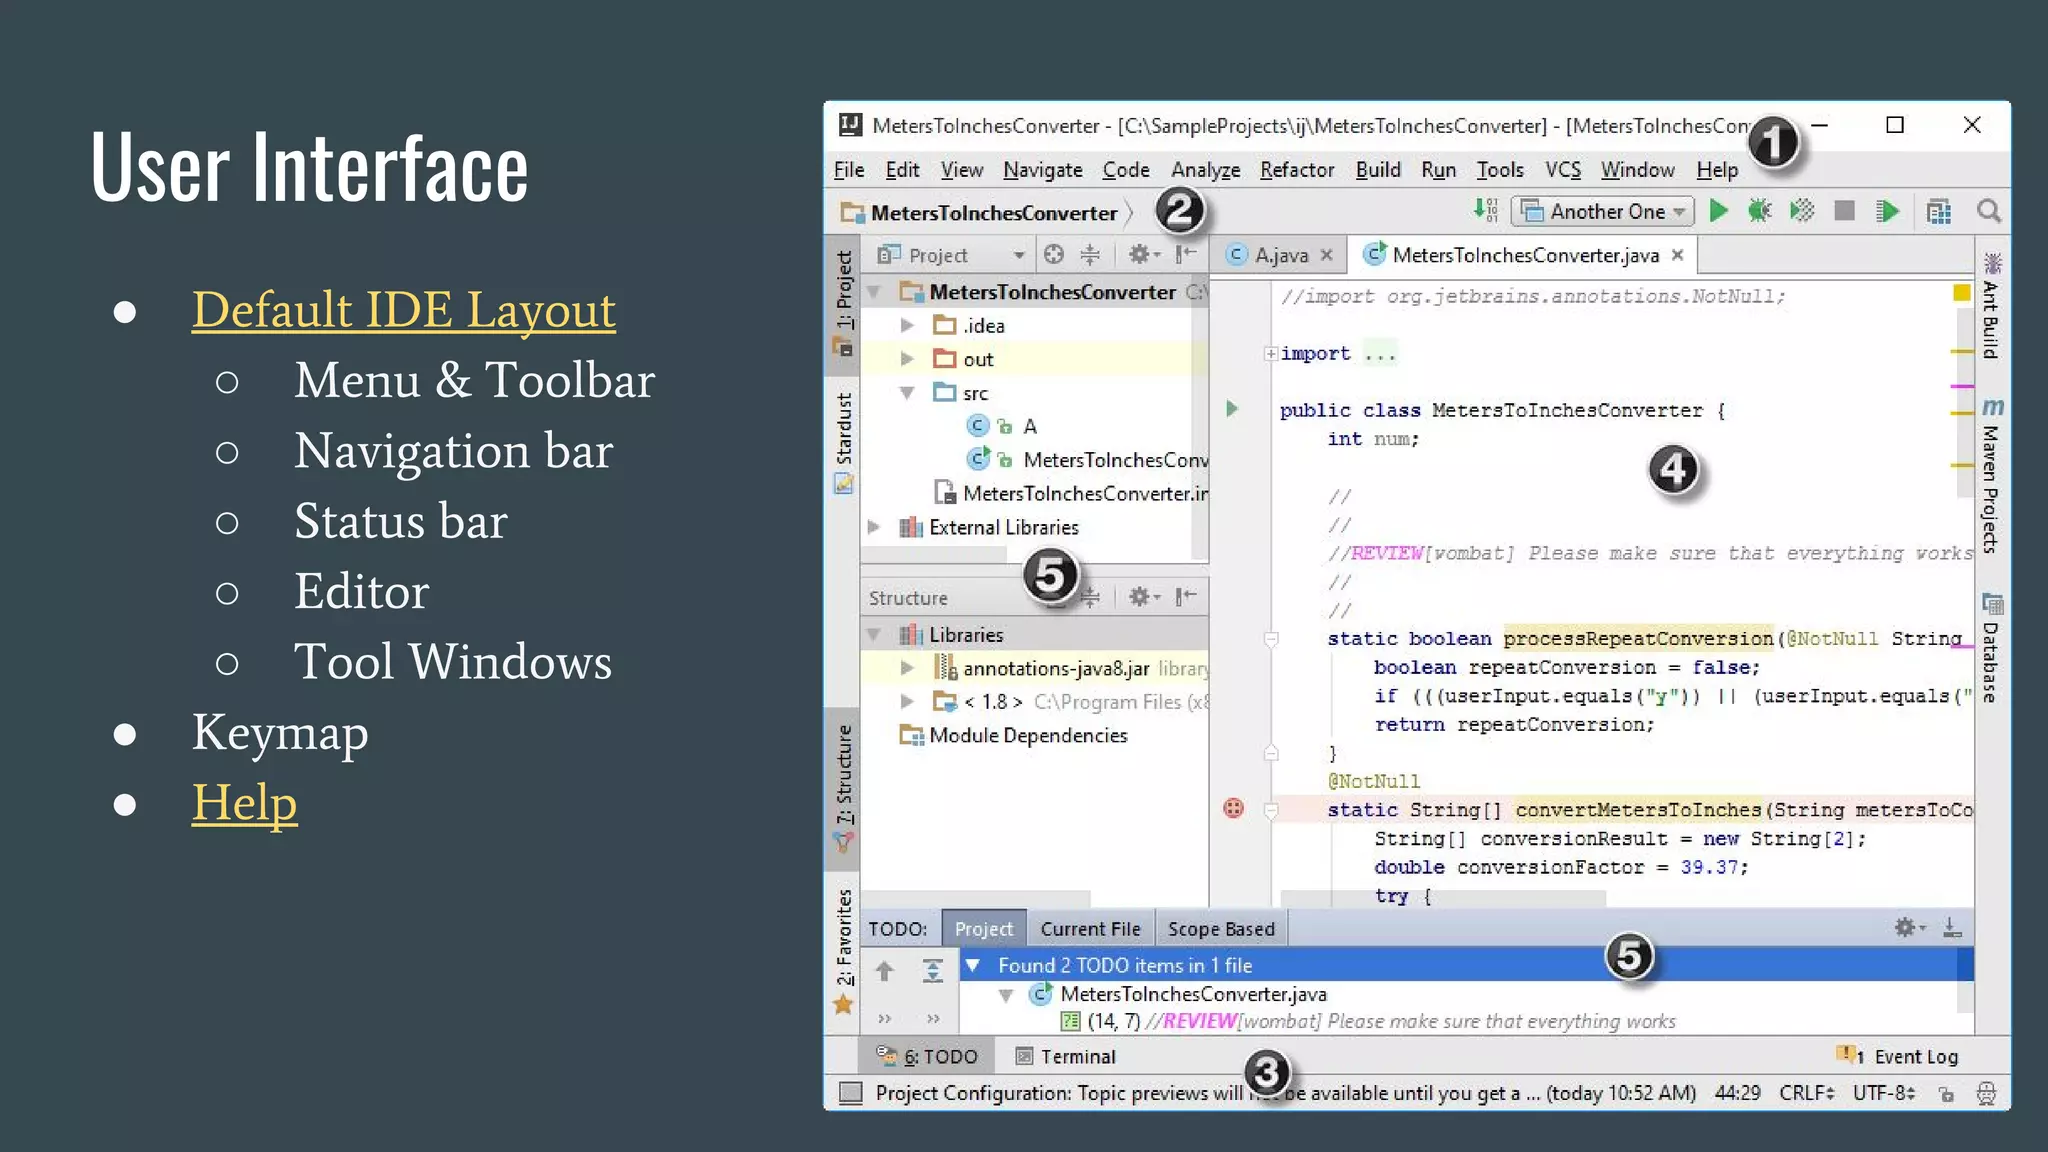Expand the out folder in the tree
The image size is (2048, 1152).
tap(907, 358)
